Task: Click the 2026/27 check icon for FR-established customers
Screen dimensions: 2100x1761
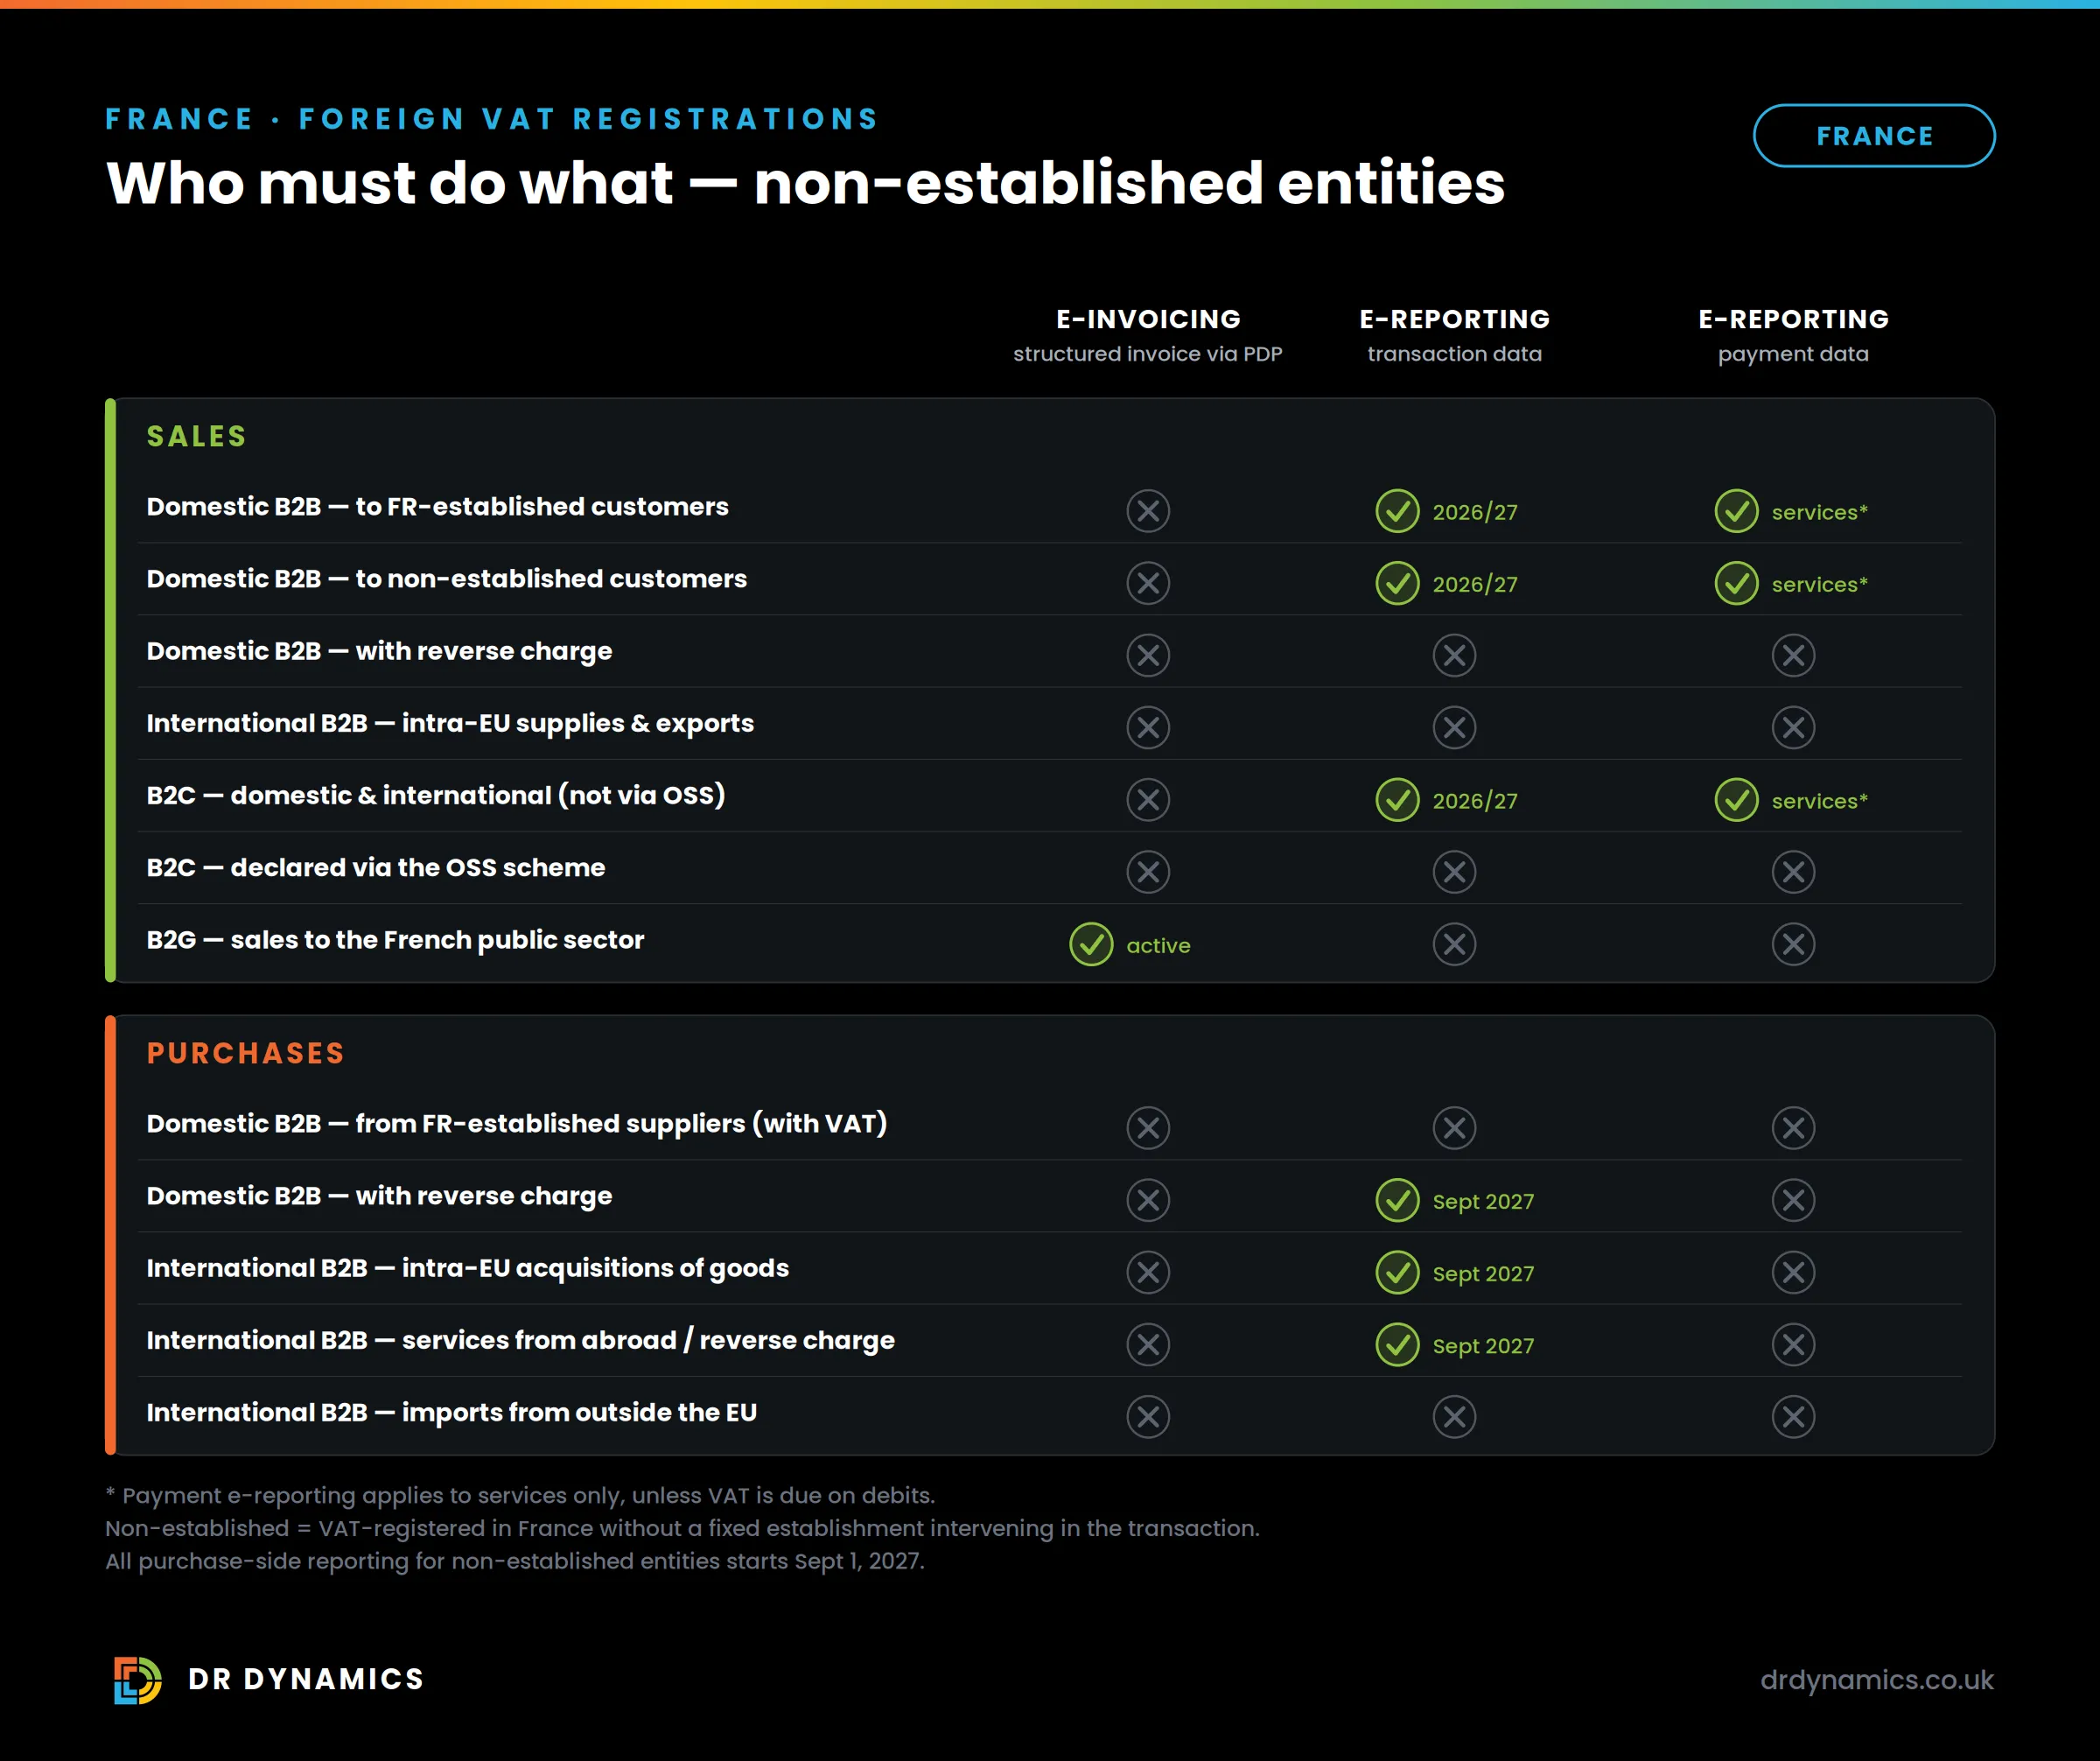Action: click(1397, 511)
